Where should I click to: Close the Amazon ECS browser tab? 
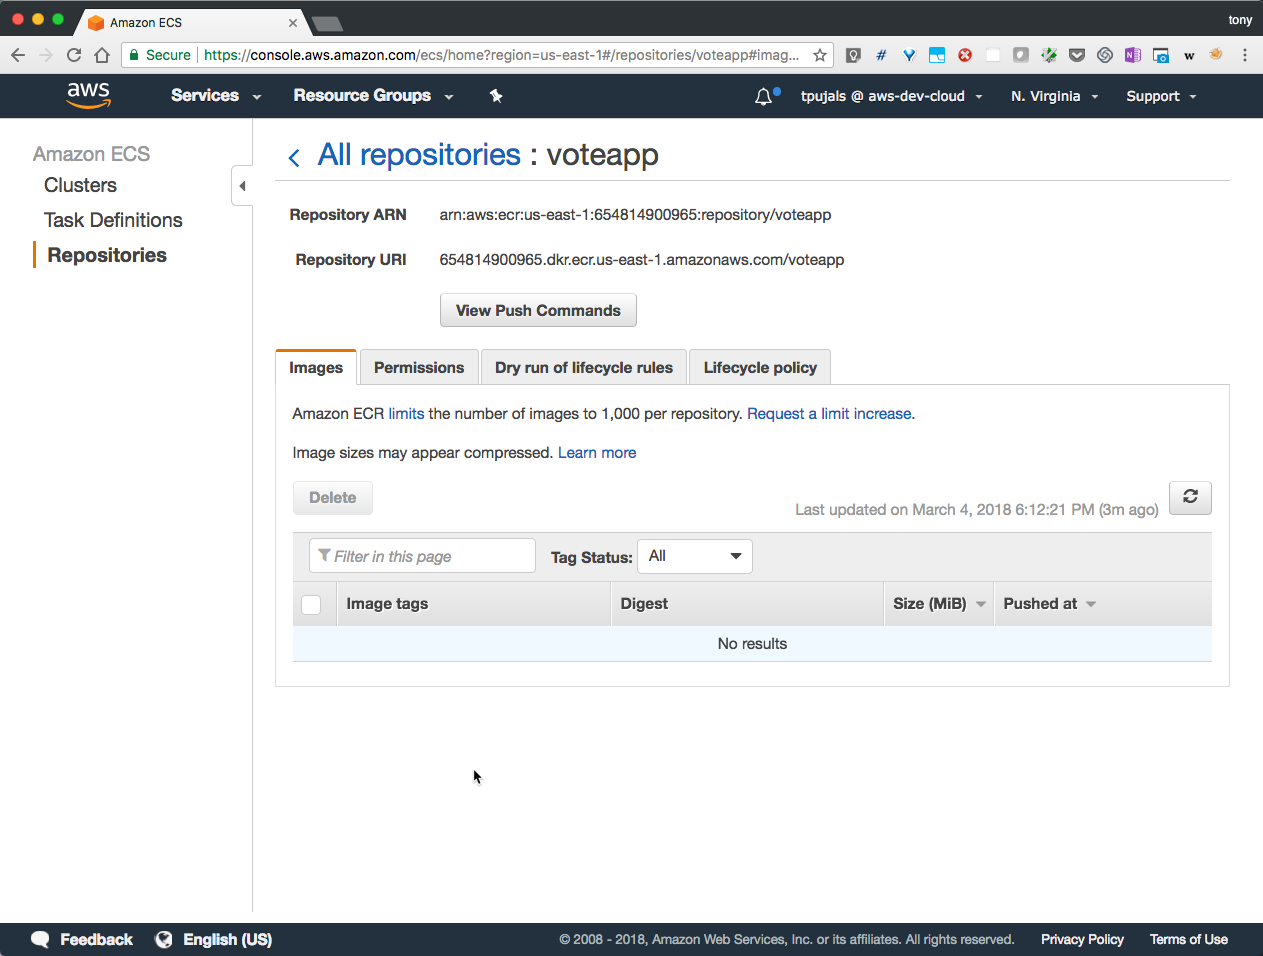point(293,23)
